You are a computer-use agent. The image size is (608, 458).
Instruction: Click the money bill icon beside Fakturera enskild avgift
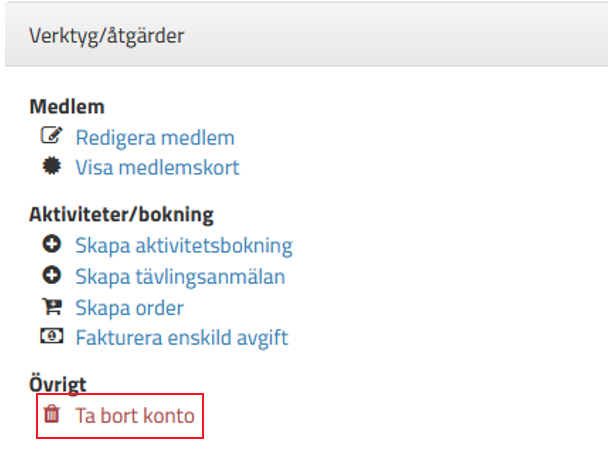pyautogui.click(x=51, y=337)
